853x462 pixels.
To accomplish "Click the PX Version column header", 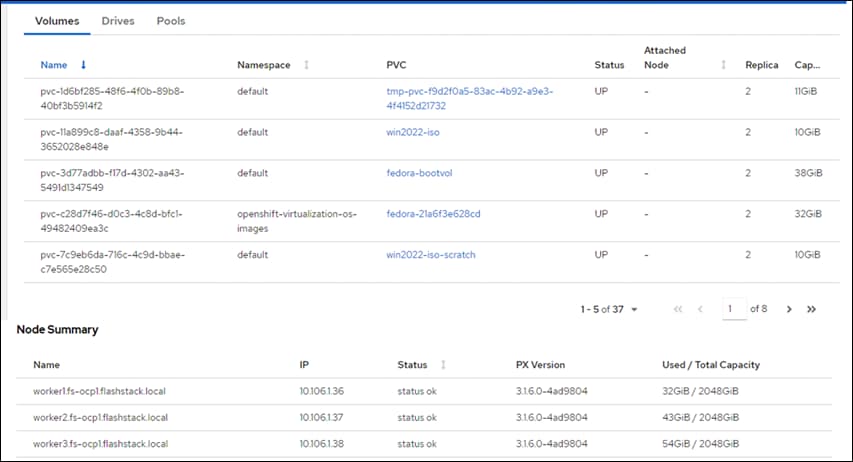I will [x=540, y=365].
